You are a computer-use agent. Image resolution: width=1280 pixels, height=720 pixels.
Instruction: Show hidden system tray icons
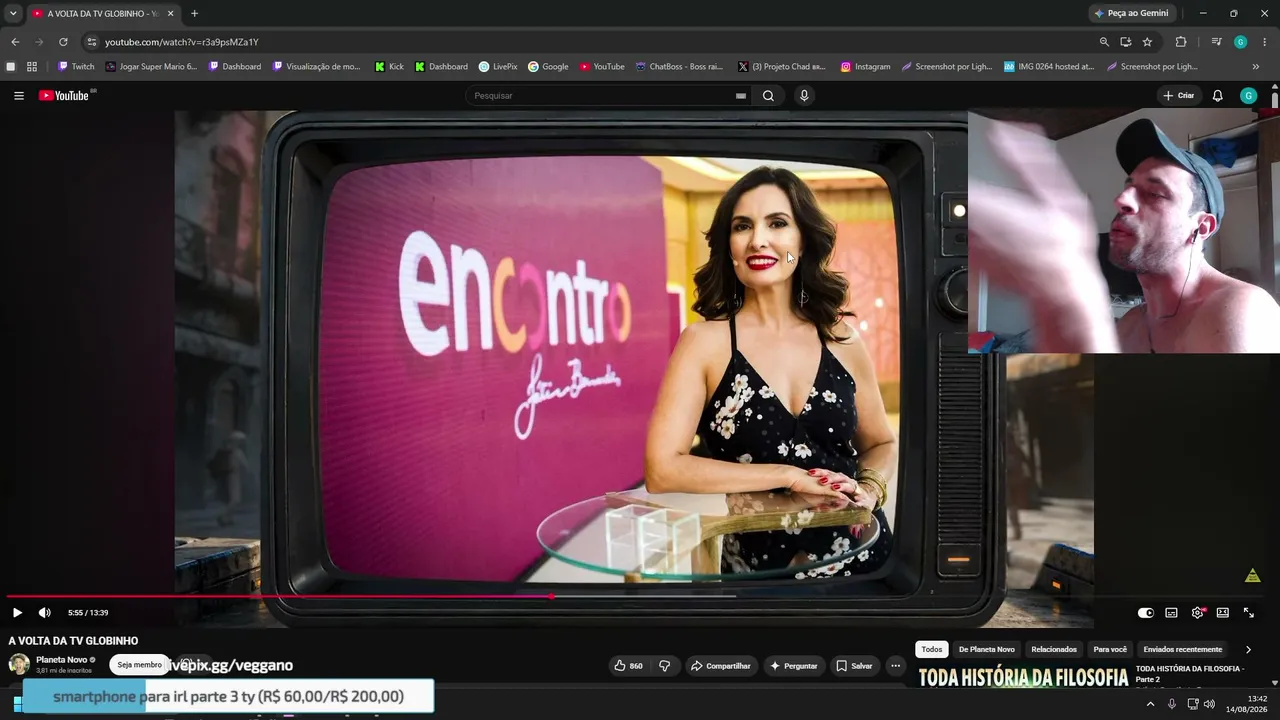click(x=1150, y=704)
